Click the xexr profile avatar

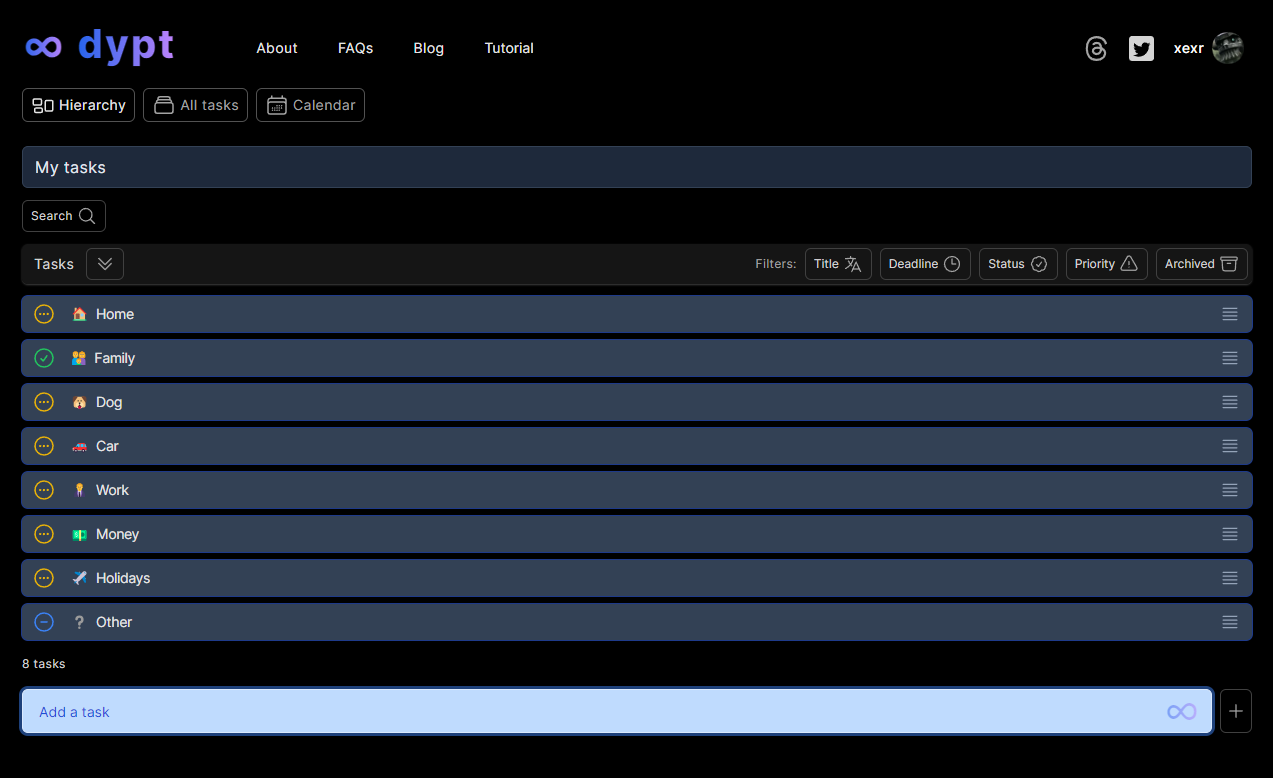pos(1227,48)
